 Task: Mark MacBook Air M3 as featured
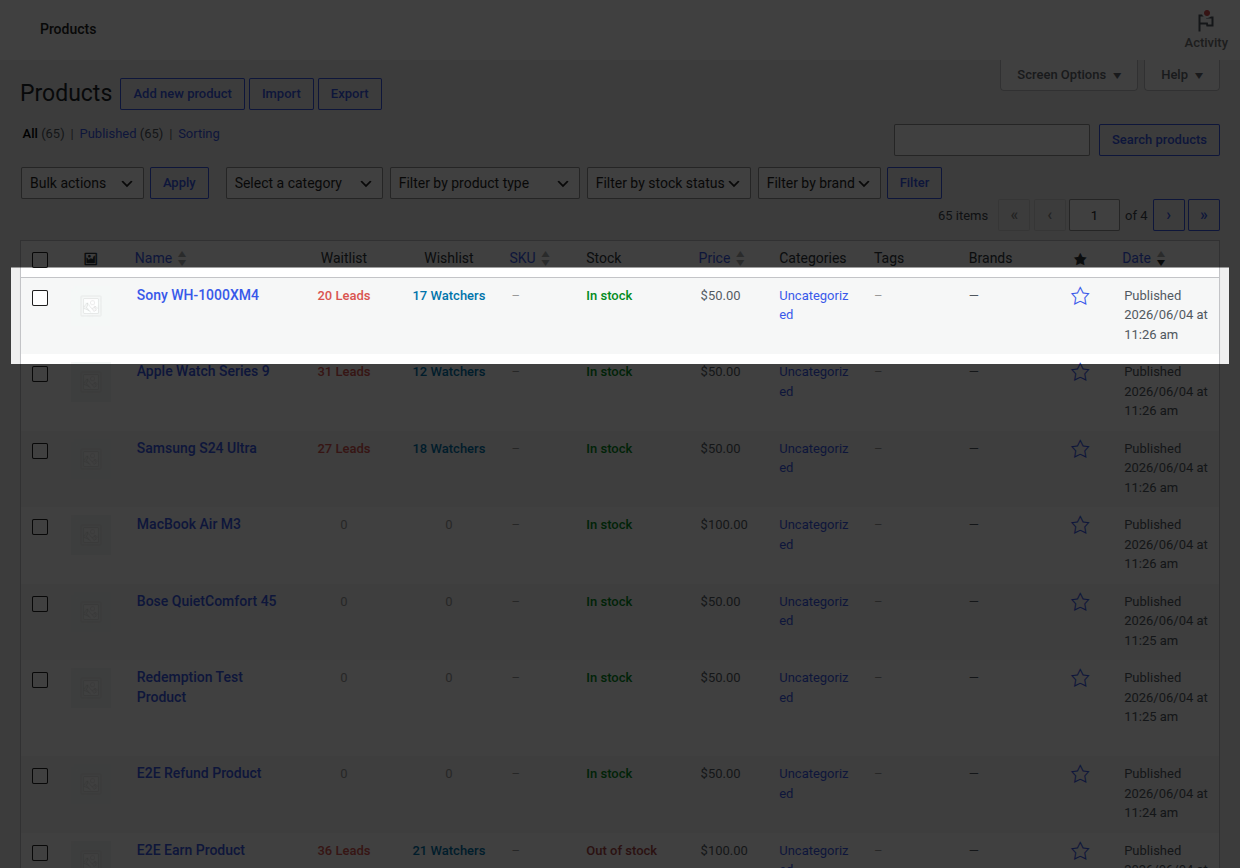pos(1080,525)
